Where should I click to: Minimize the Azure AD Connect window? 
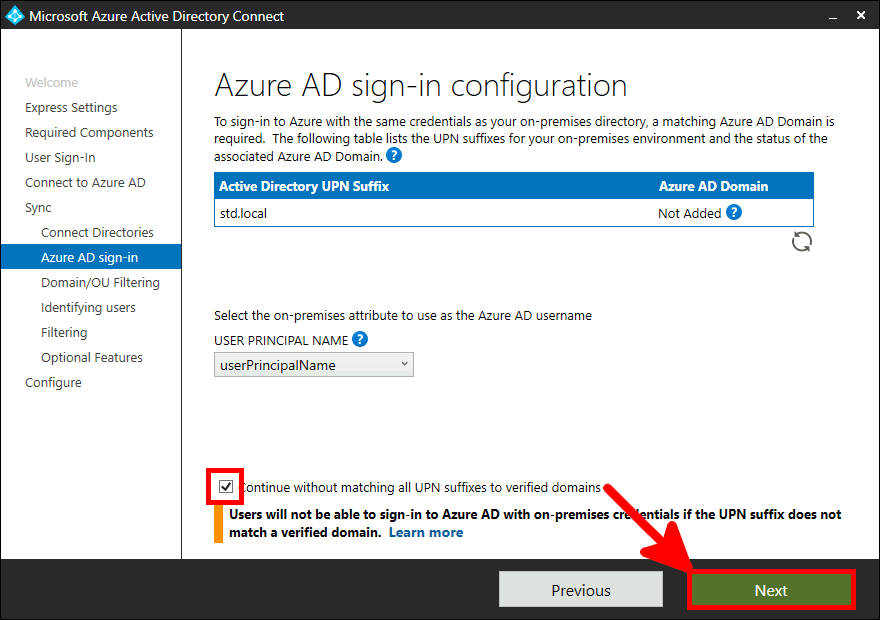tap(833, 16)
